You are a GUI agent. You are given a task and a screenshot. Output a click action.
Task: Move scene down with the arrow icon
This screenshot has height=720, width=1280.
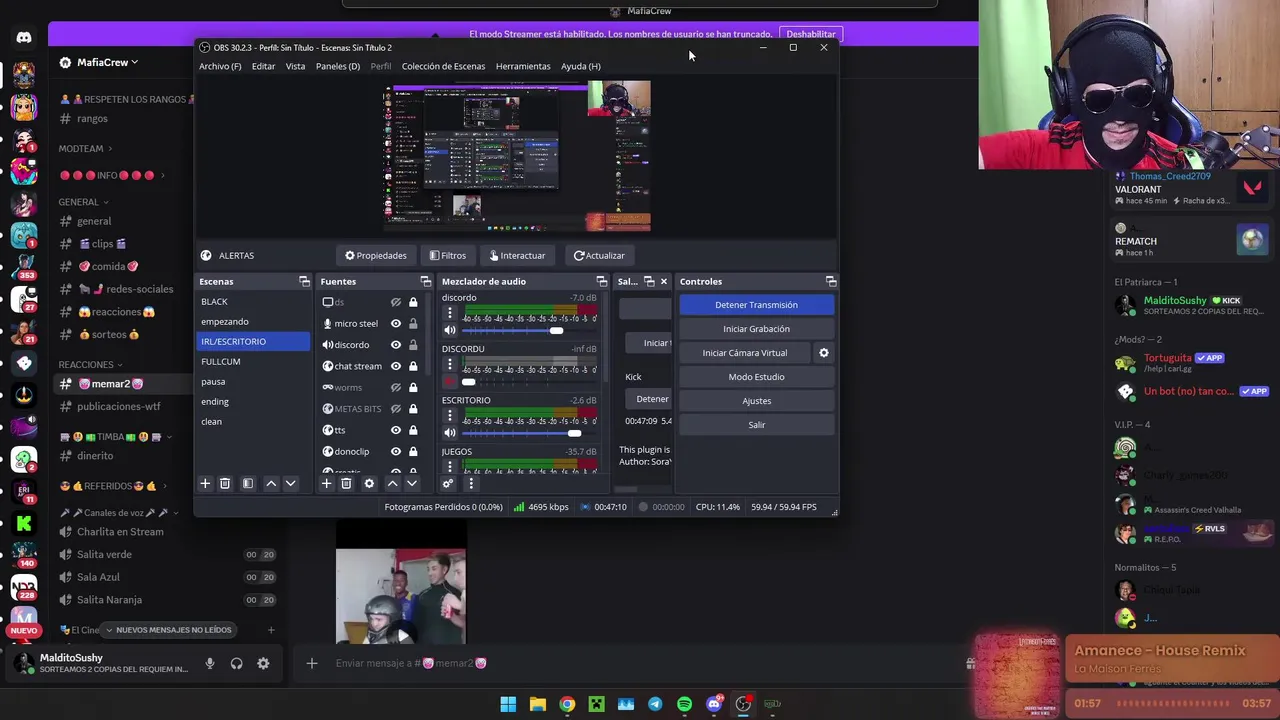pyautogui.click(x=291, y=483)
